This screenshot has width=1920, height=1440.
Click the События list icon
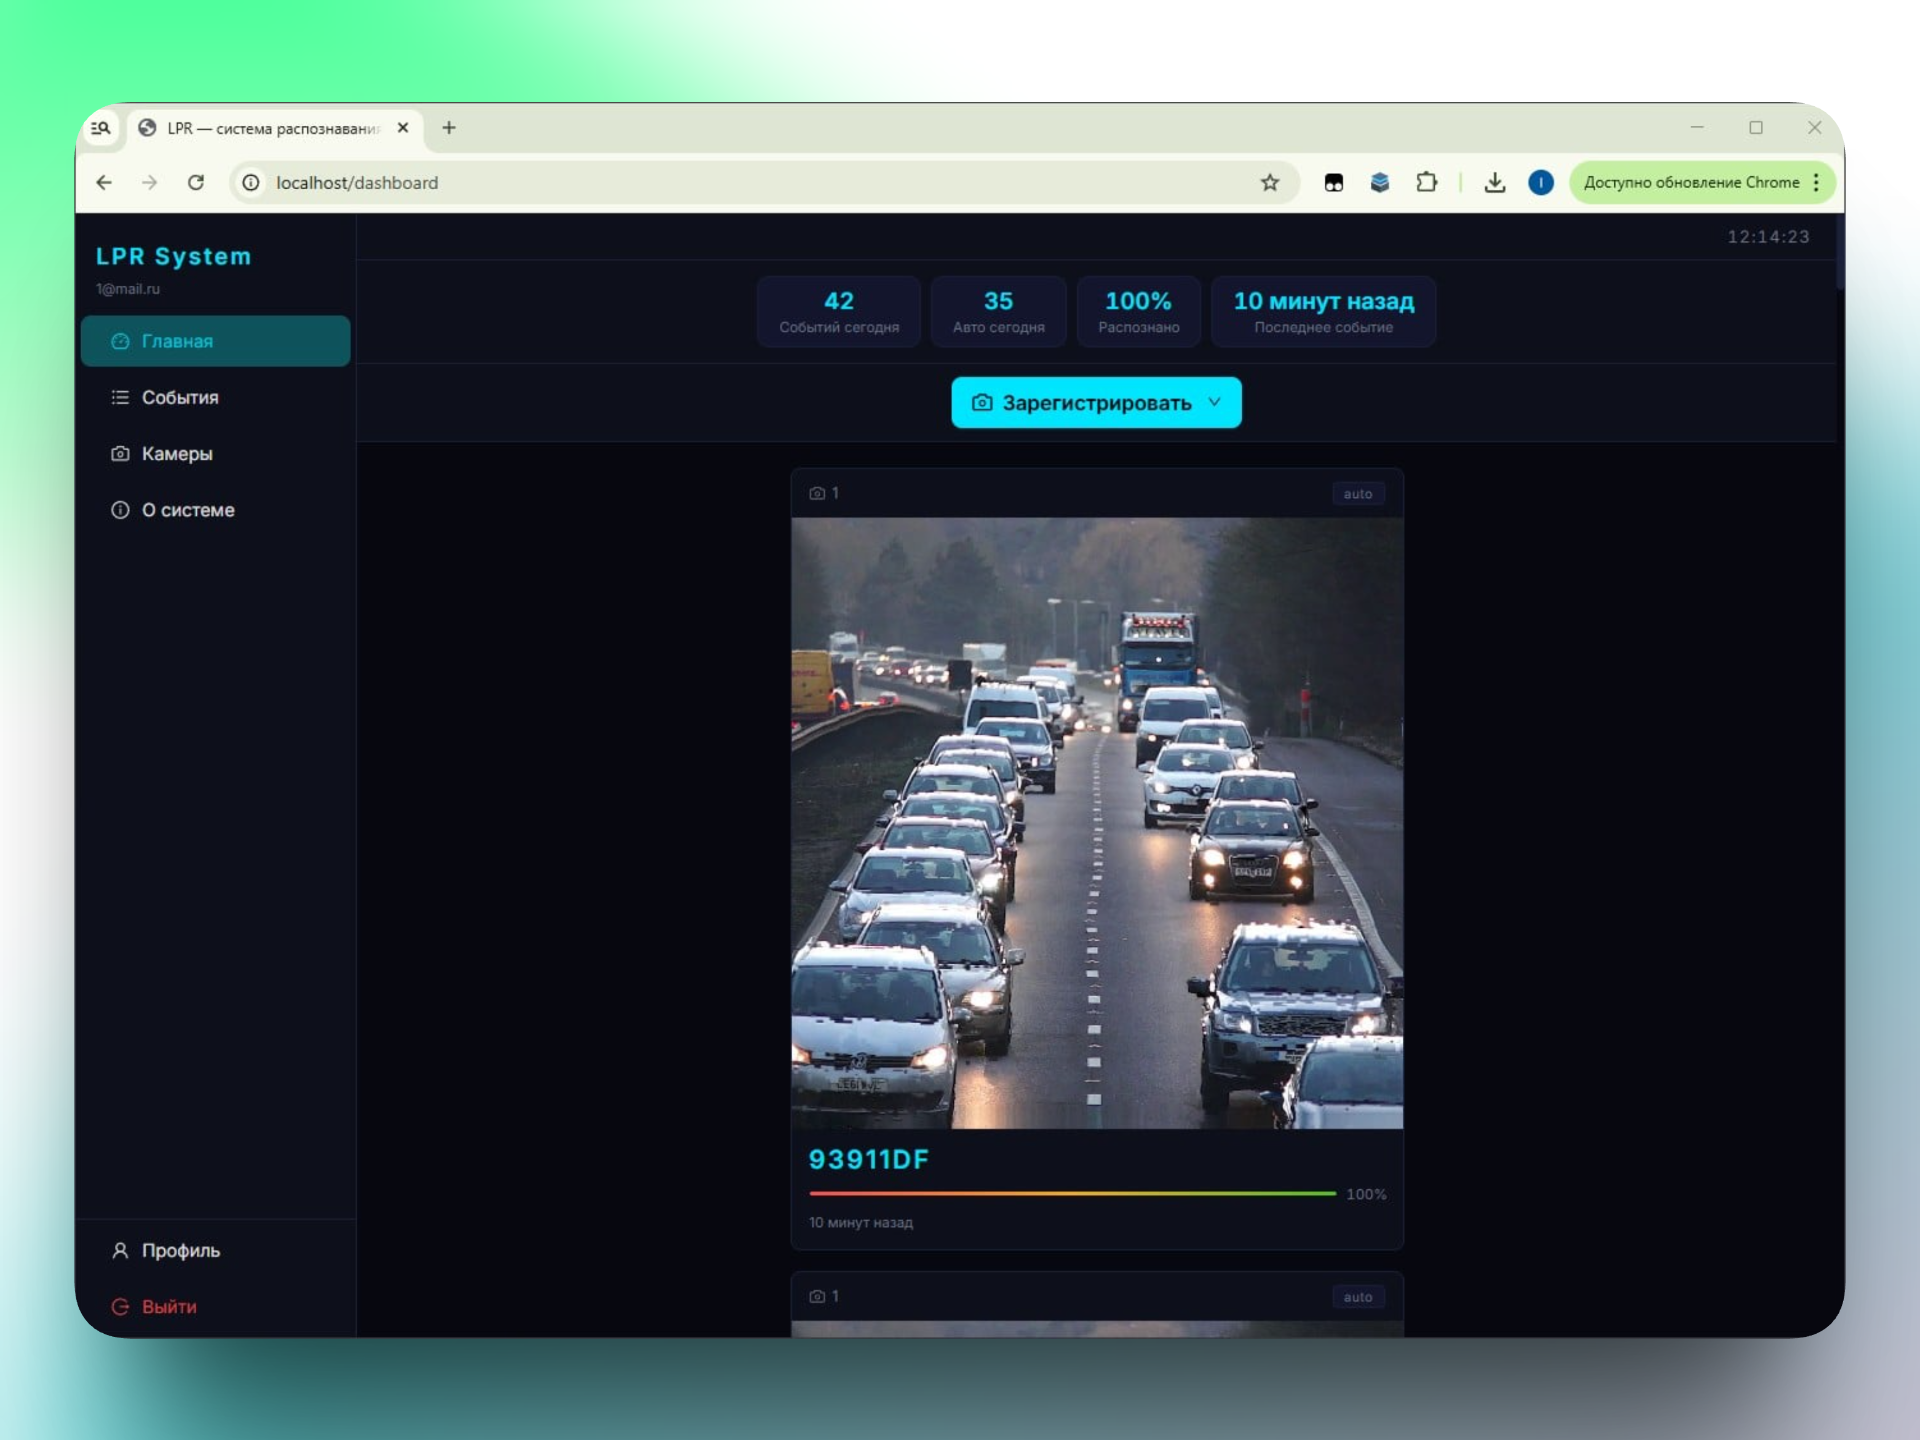[x=120, y=397]
